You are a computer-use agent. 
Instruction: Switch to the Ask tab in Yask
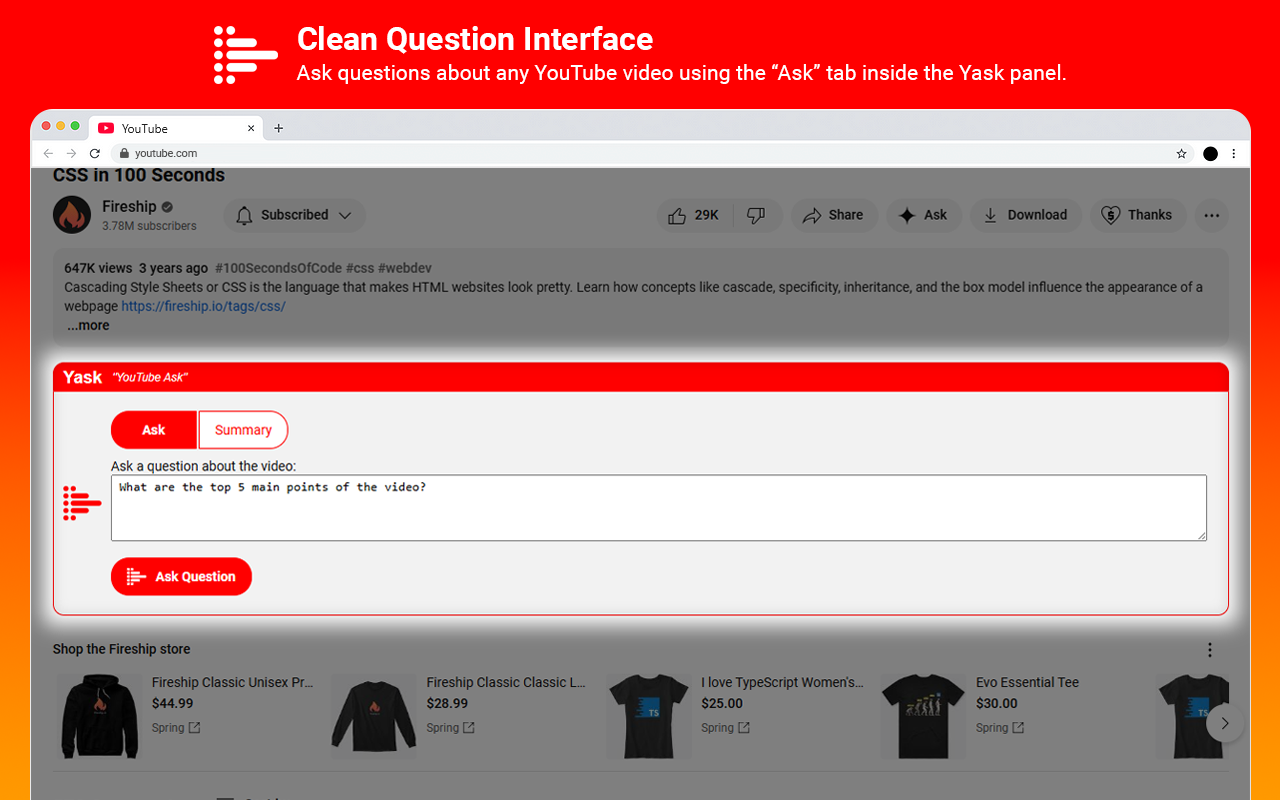click(154, 430)
